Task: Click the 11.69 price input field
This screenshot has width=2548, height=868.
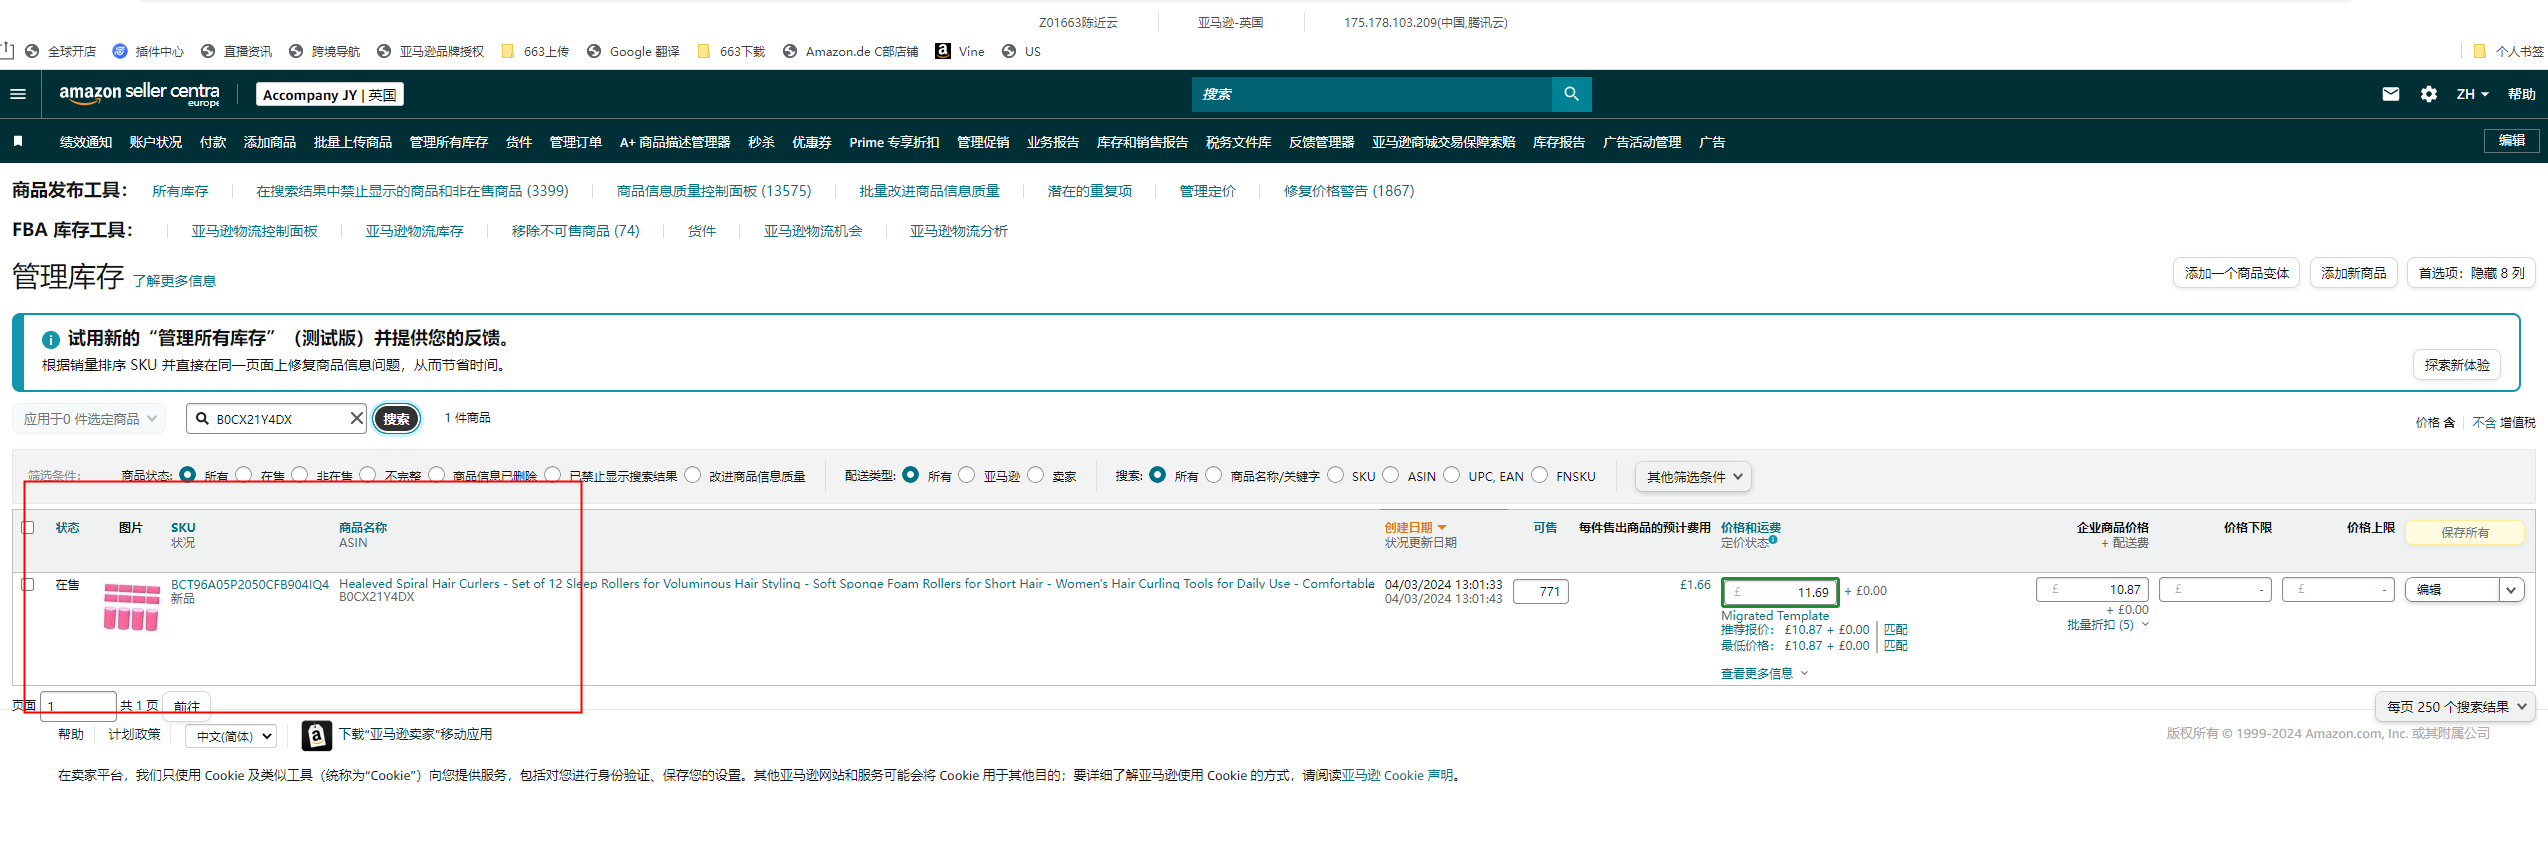Action: [x=1780, y=592]
